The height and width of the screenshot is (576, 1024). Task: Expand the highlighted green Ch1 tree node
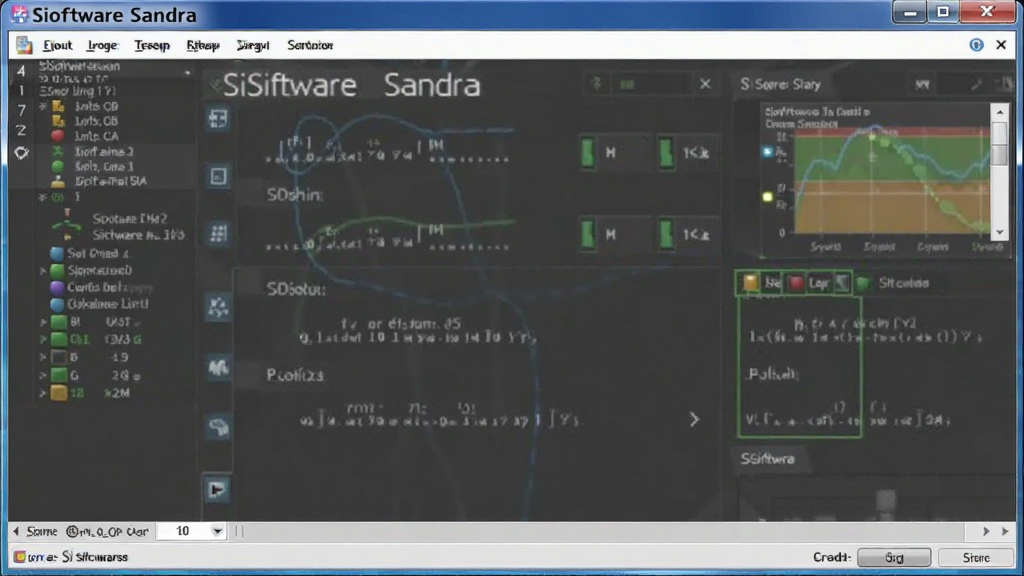(43, 340)
